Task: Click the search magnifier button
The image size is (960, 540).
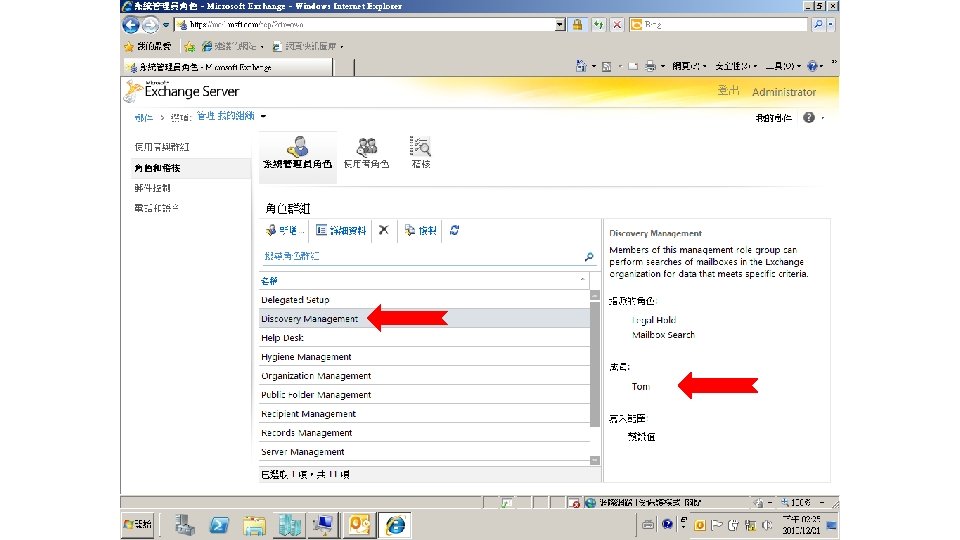Action: tap(818, 24)
